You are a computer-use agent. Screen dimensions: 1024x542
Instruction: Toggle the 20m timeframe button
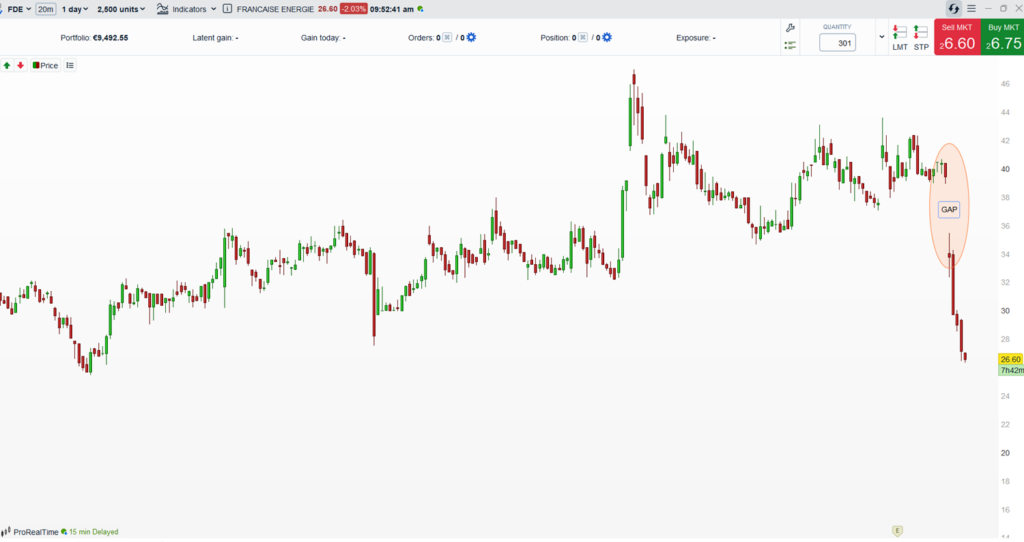point(46,9)
